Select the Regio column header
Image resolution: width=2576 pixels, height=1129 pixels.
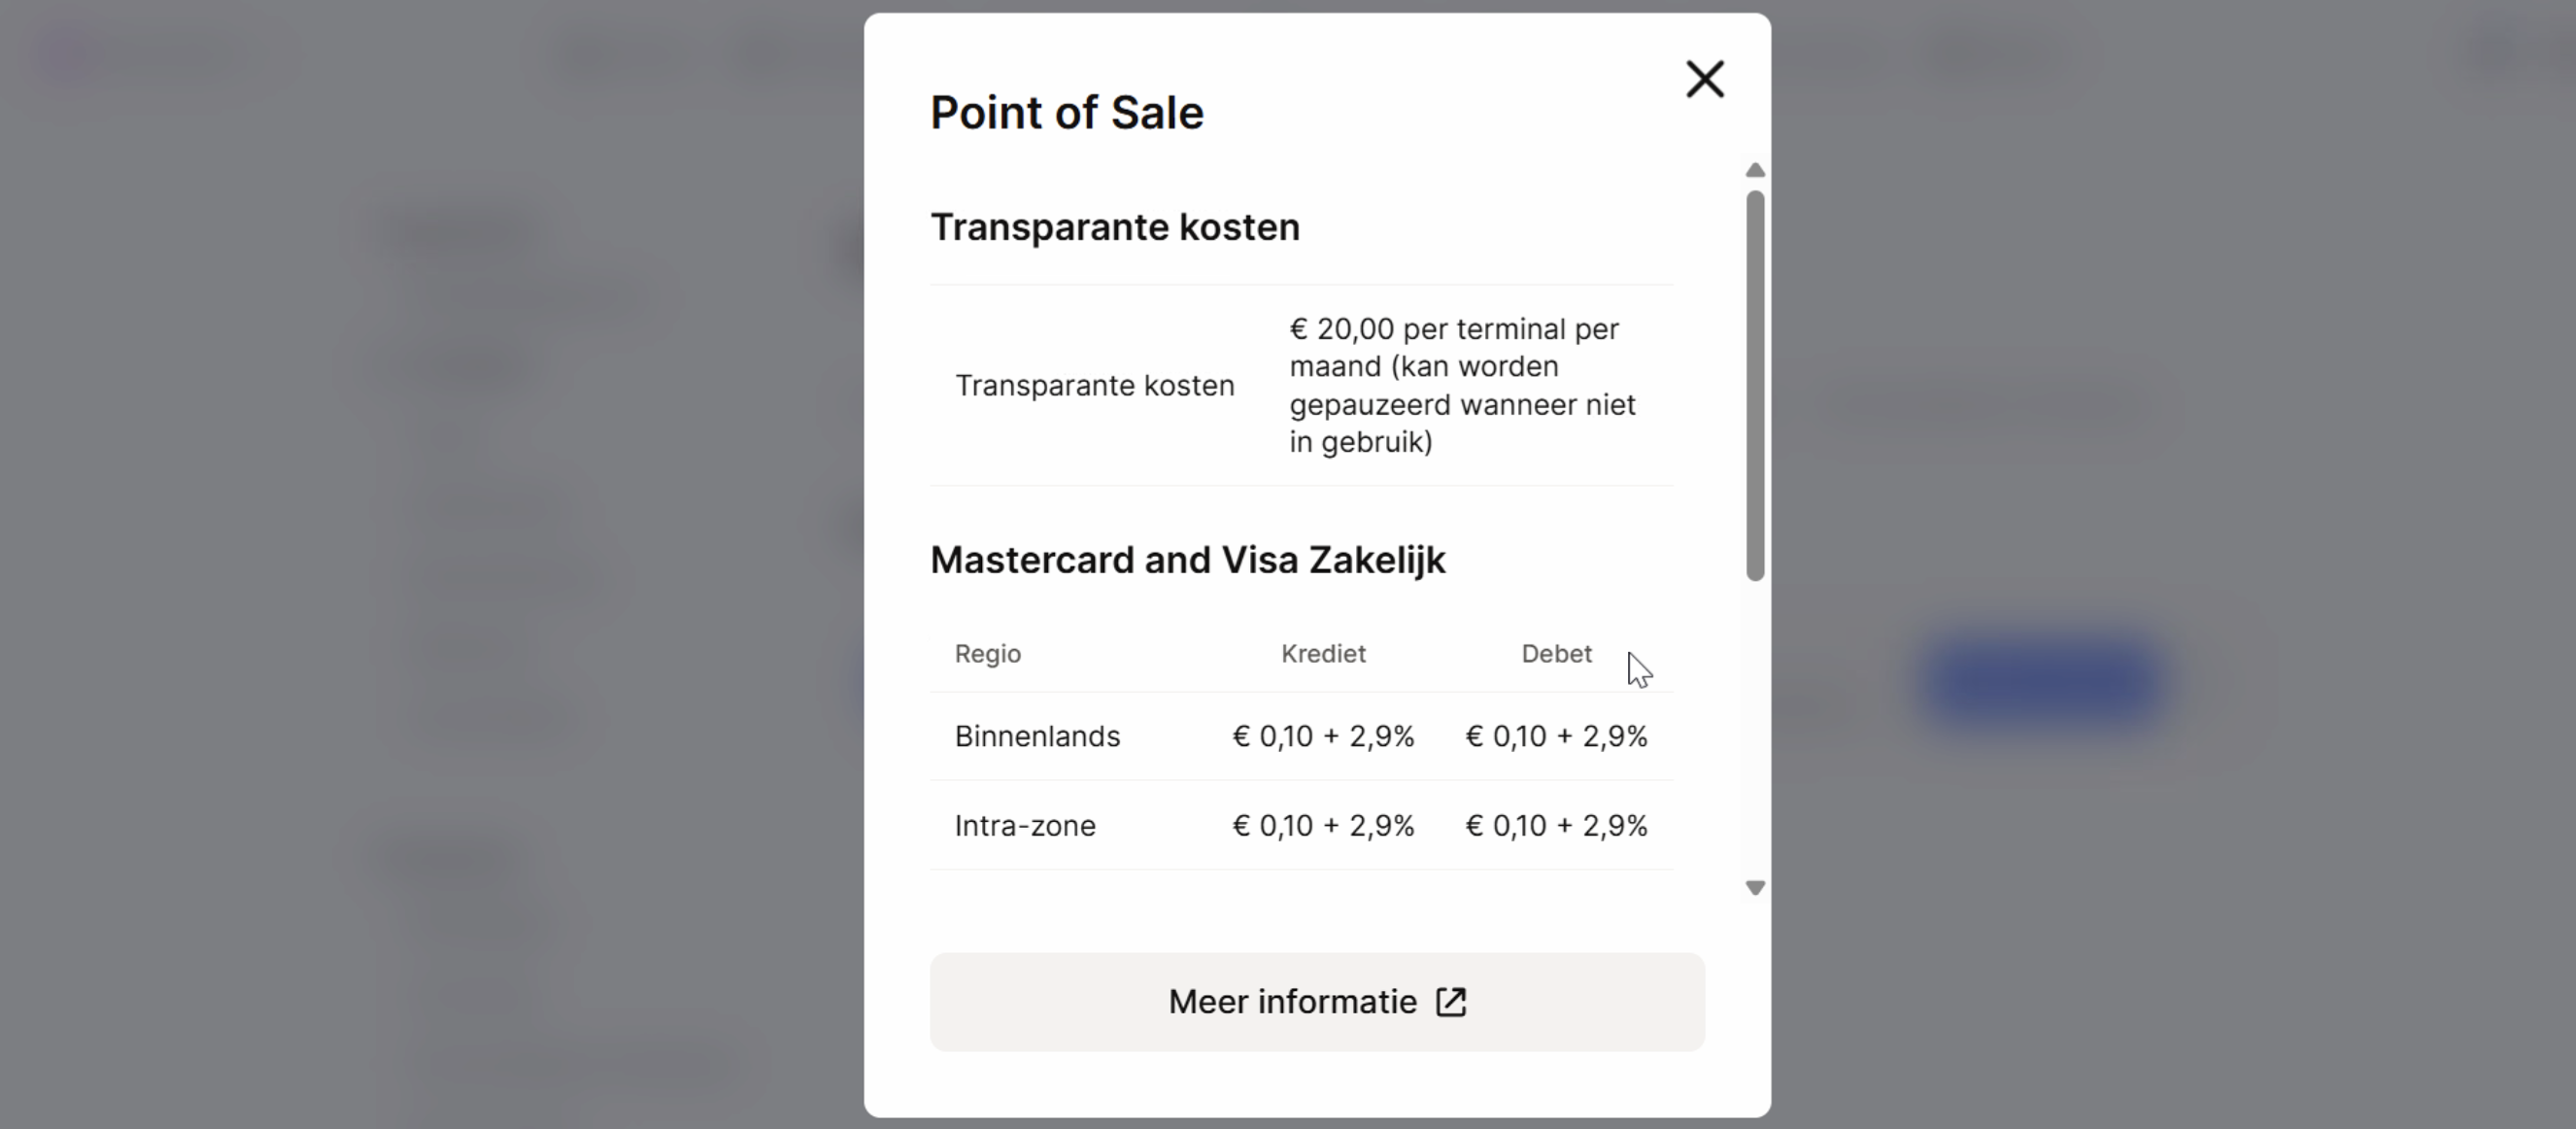[x=988, y=654]
